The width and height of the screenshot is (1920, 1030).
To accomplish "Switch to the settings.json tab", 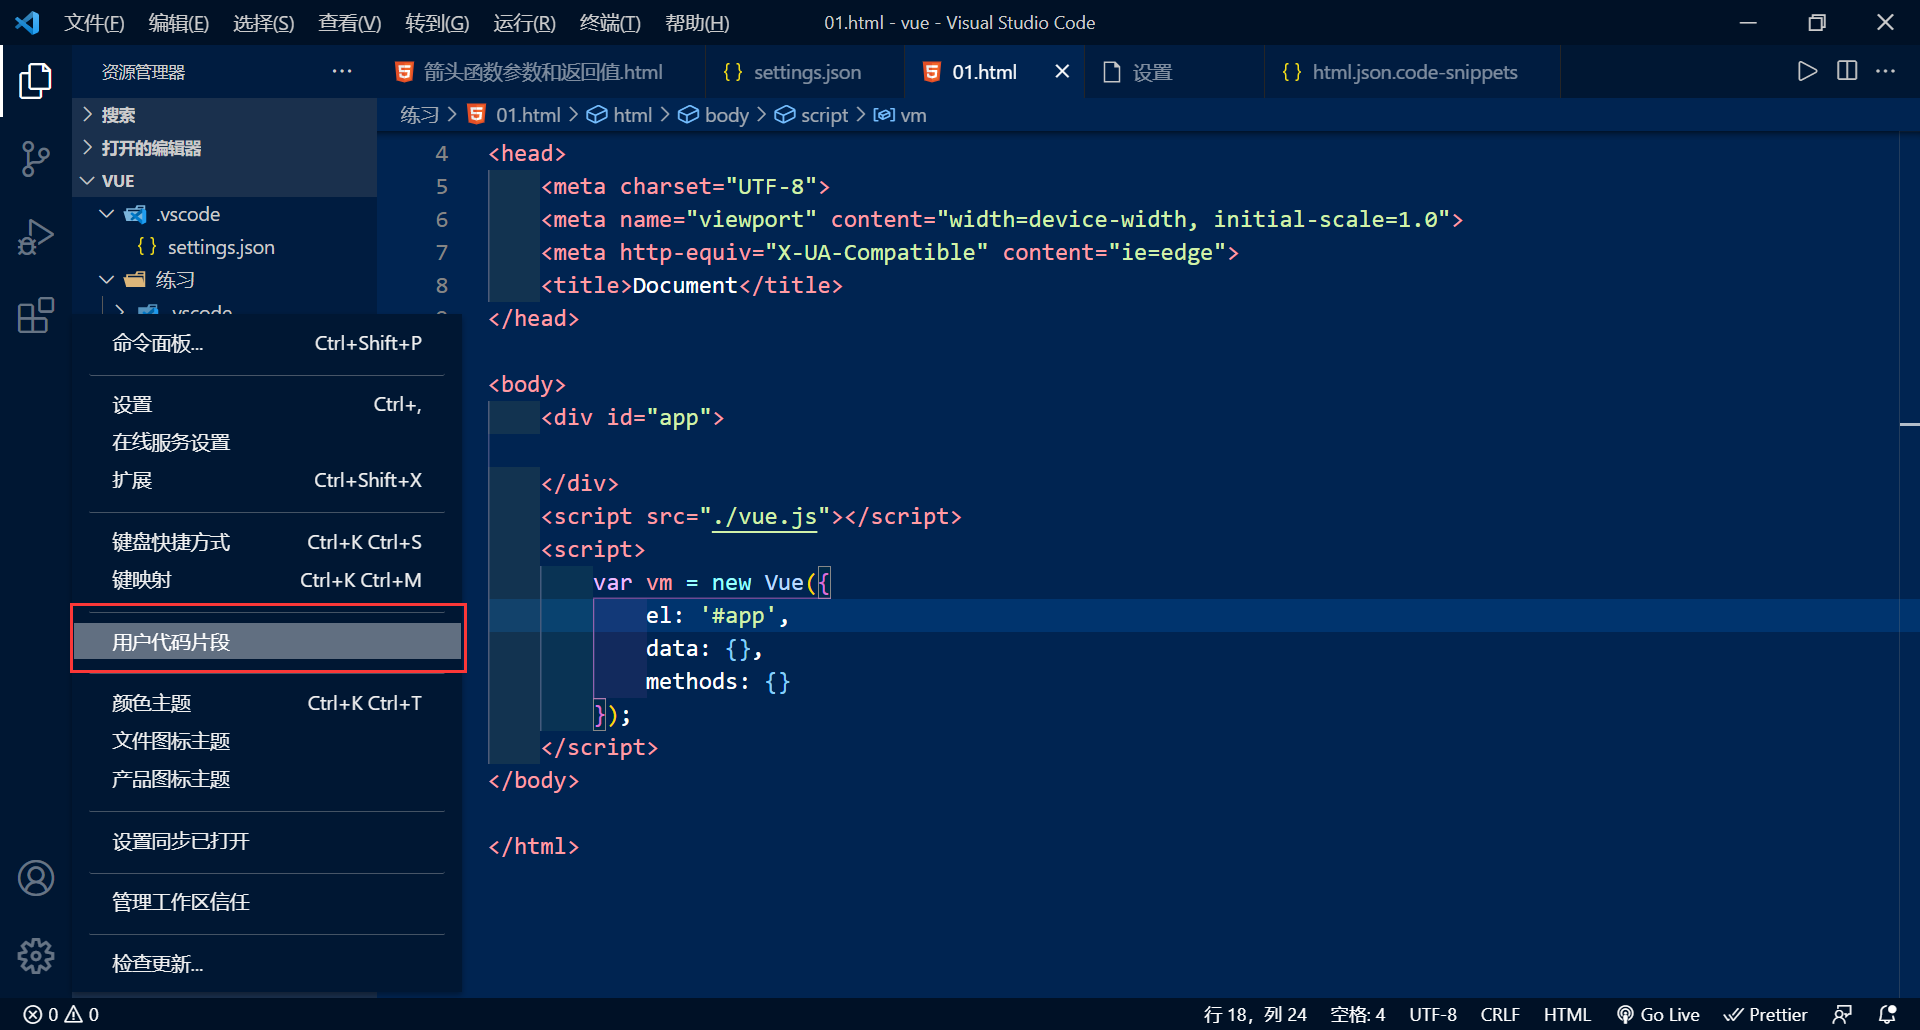I will tap(805, 72).
